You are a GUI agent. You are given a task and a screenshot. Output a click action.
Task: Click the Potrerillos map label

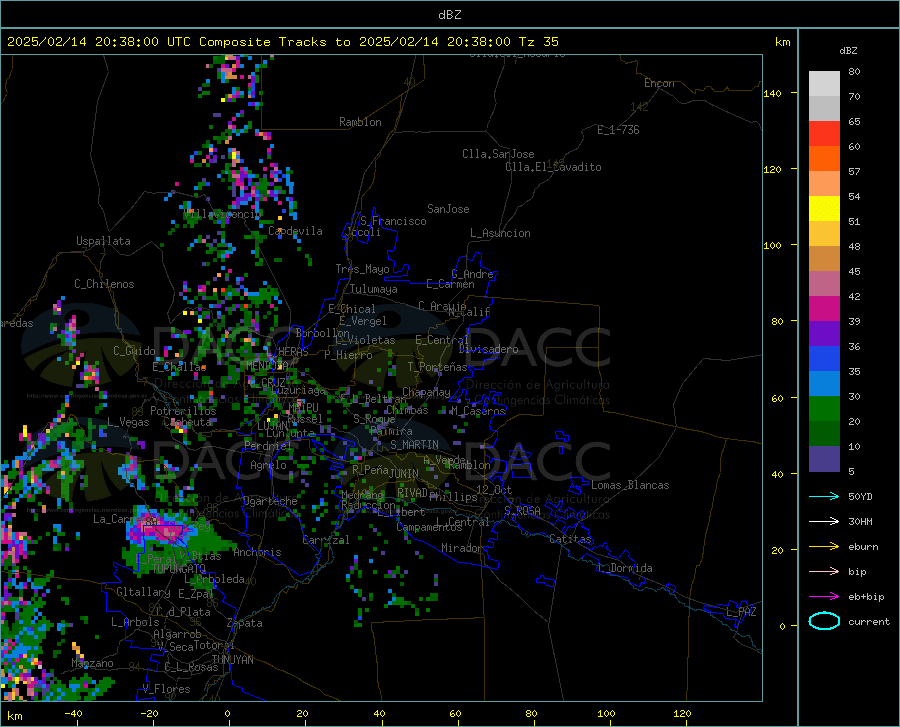(183, 411)
